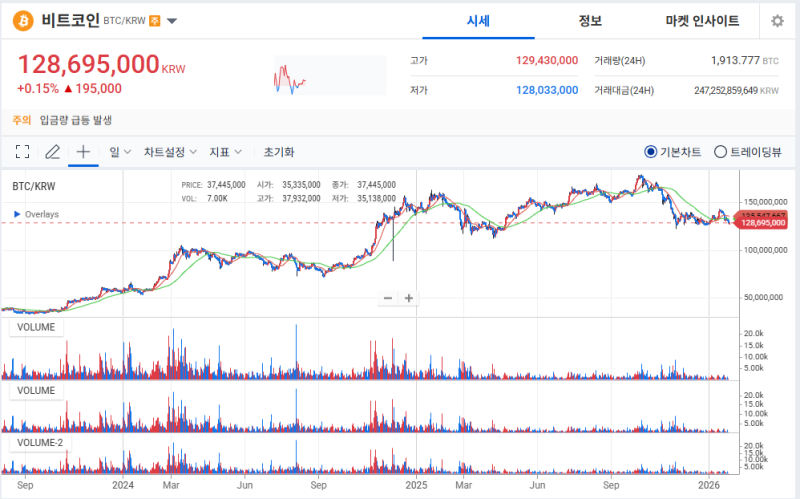Screen dimensions: 800x499
Task: Click the 시가 35,335,000 readout
Action: (x=289, y=185)
